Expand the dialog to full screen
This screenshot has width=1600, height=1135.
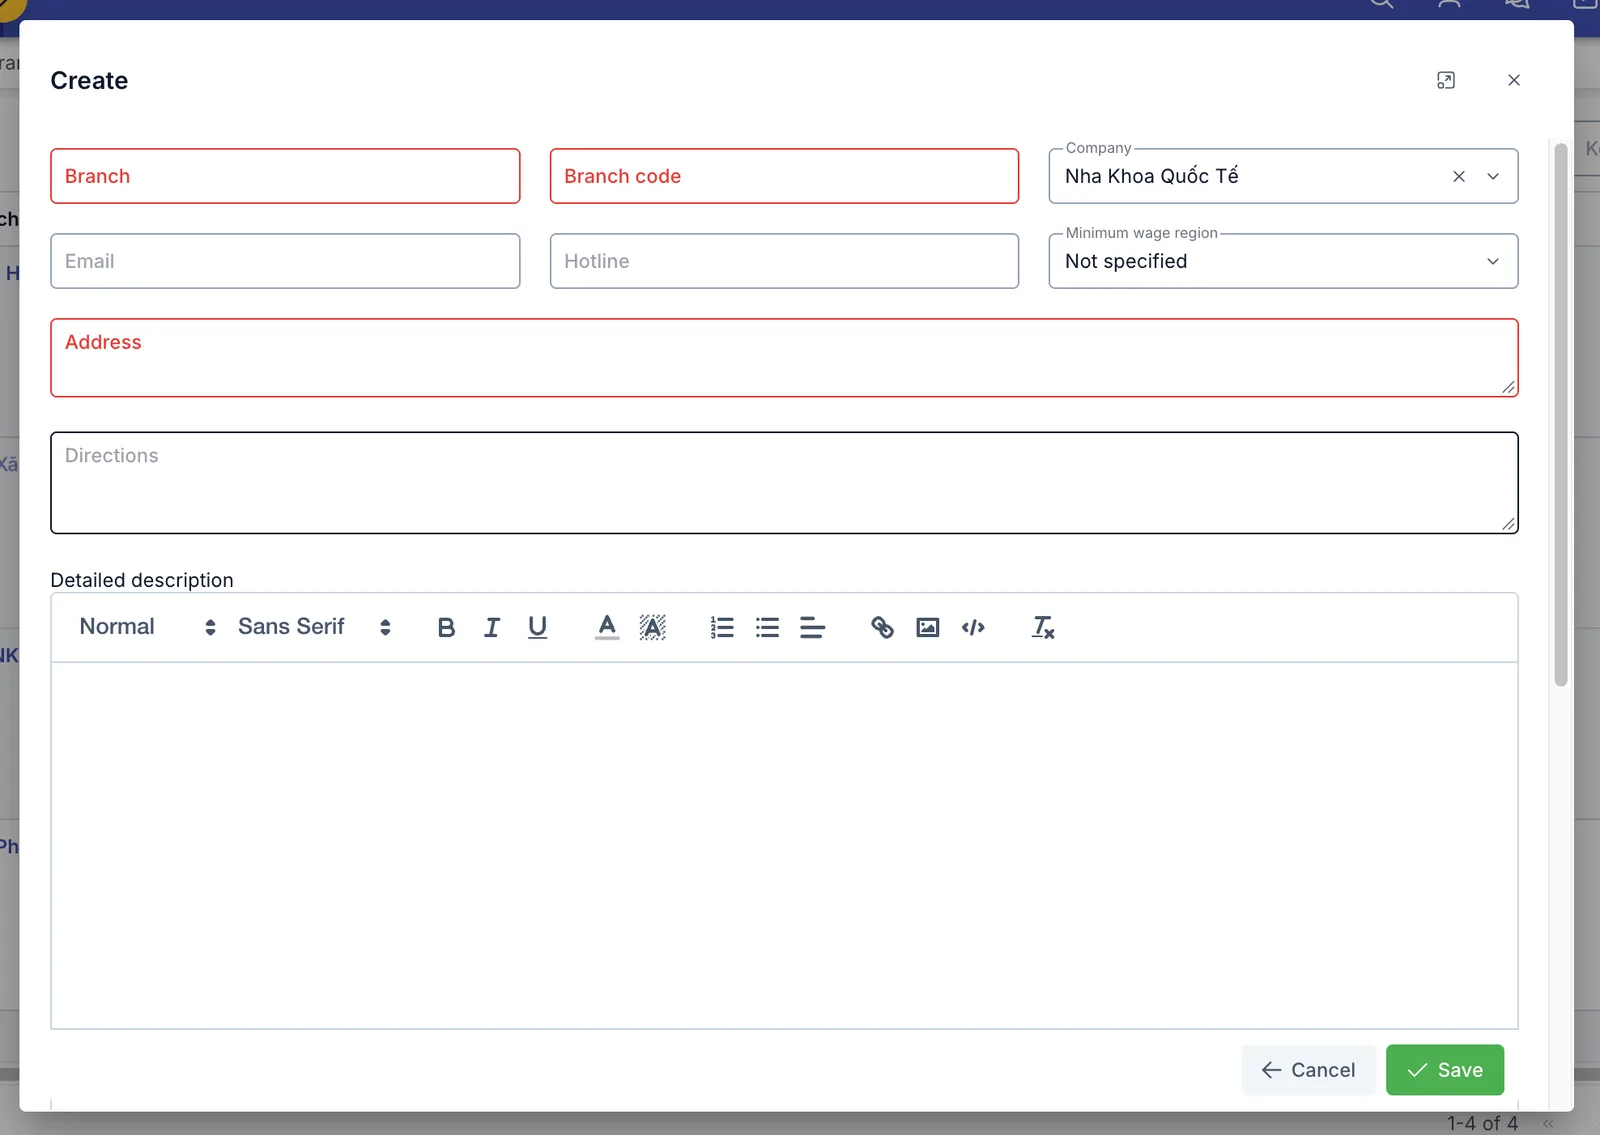pos(1446,80)
